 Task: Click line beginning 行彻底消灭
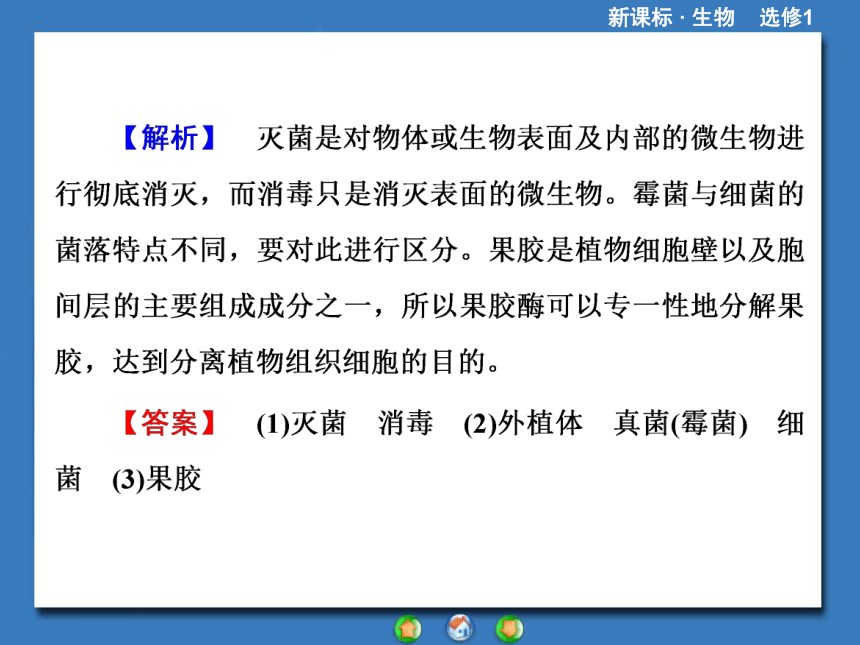(x=429, y=194)
